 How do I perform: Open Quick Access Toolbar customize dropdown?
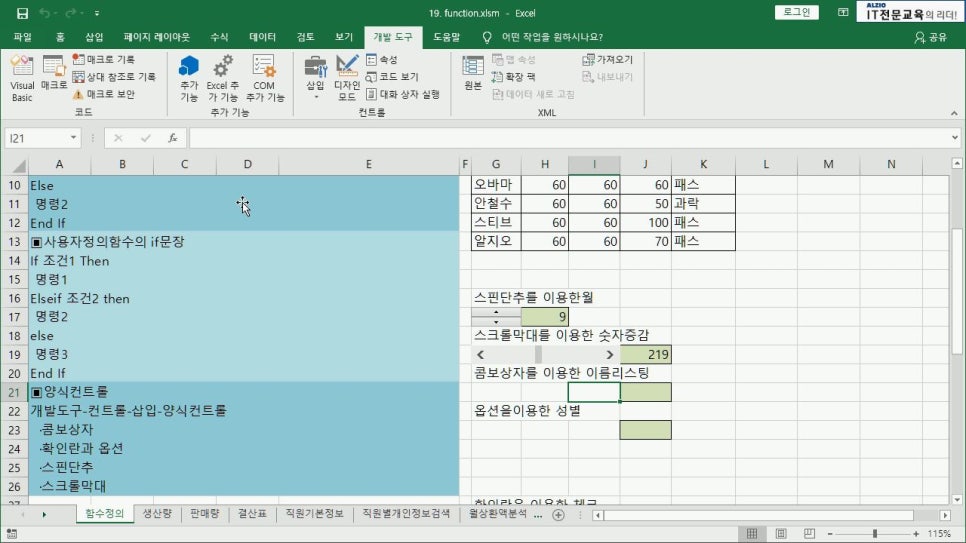point(97,13)
